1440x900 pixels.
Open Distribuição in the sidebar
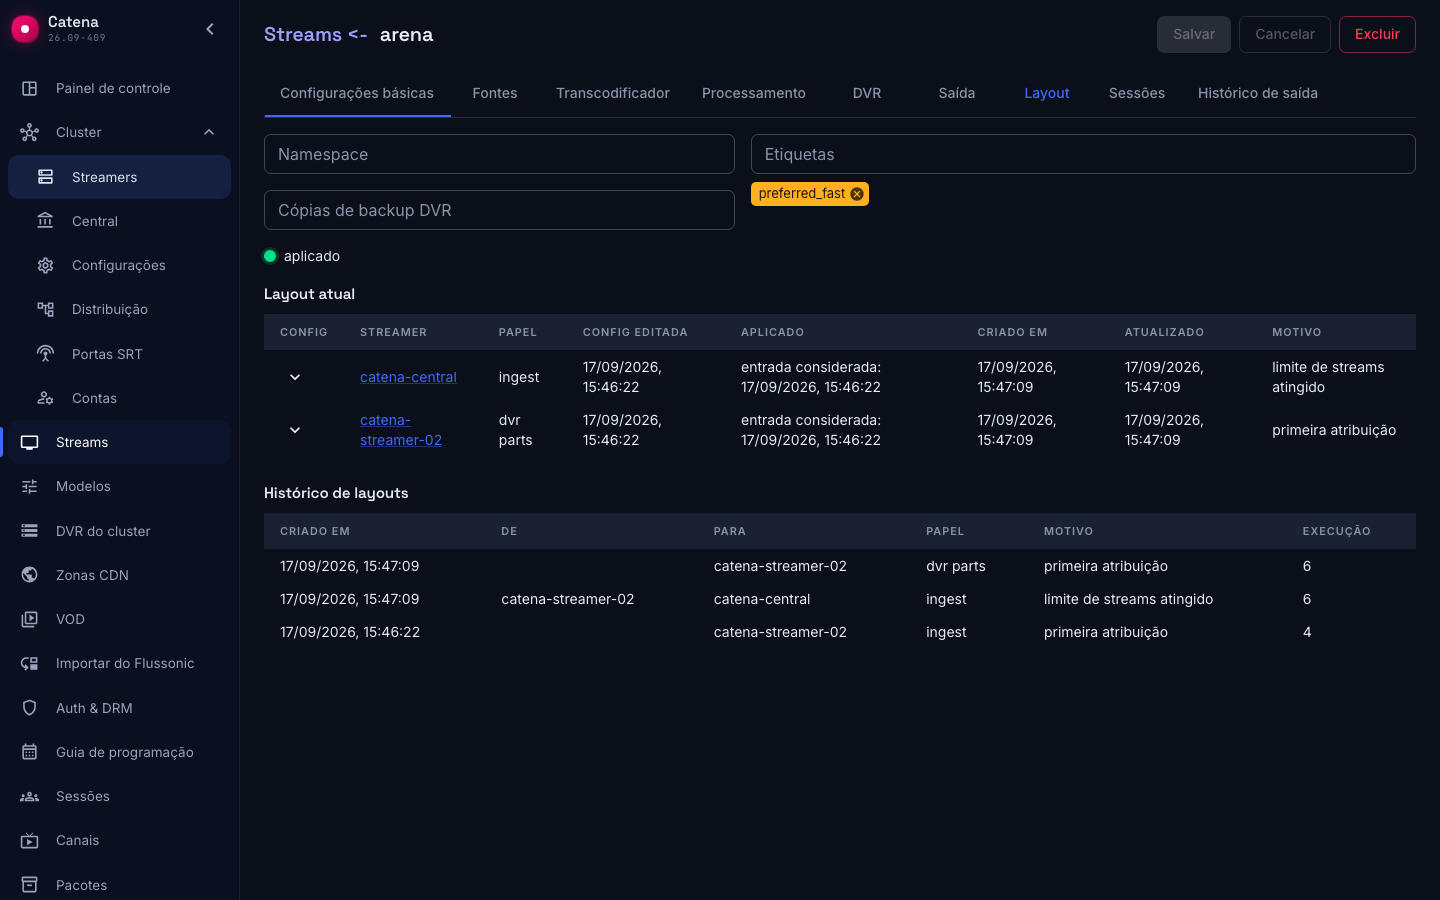119,309
